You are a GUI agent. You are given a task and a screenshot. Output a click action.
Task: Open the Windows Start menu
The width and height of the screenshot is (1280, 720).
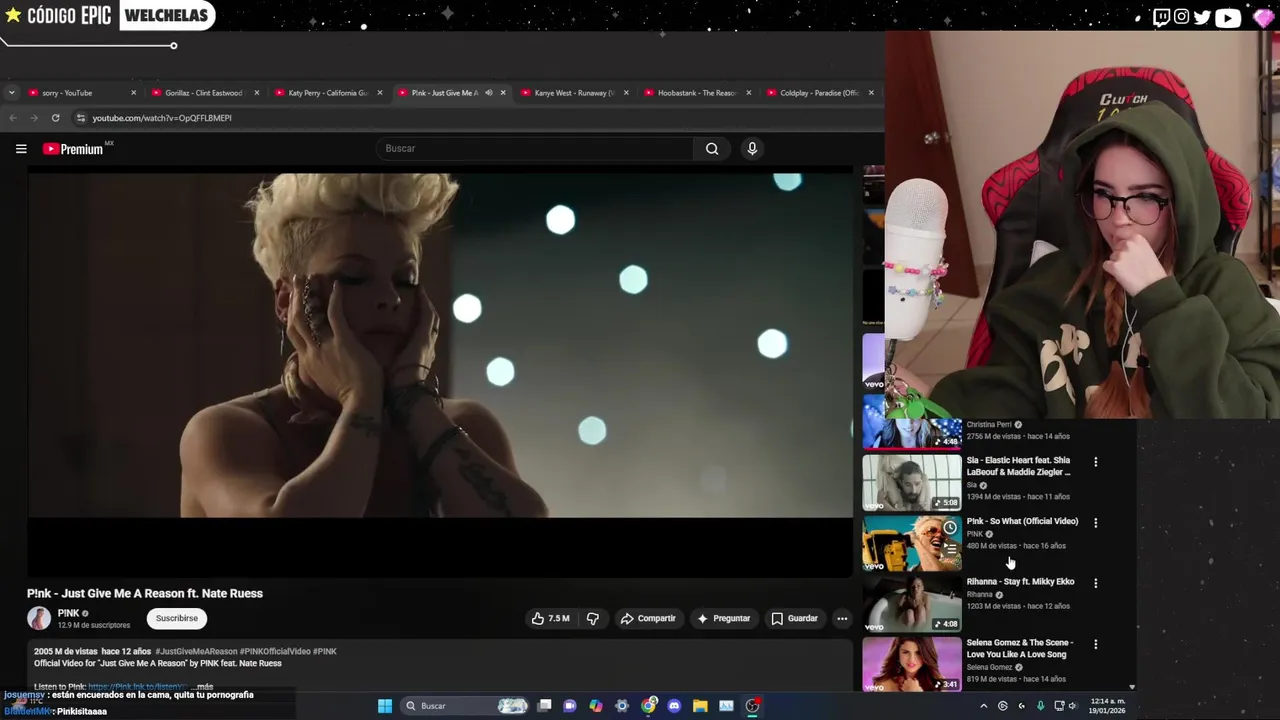pos(385,706)
